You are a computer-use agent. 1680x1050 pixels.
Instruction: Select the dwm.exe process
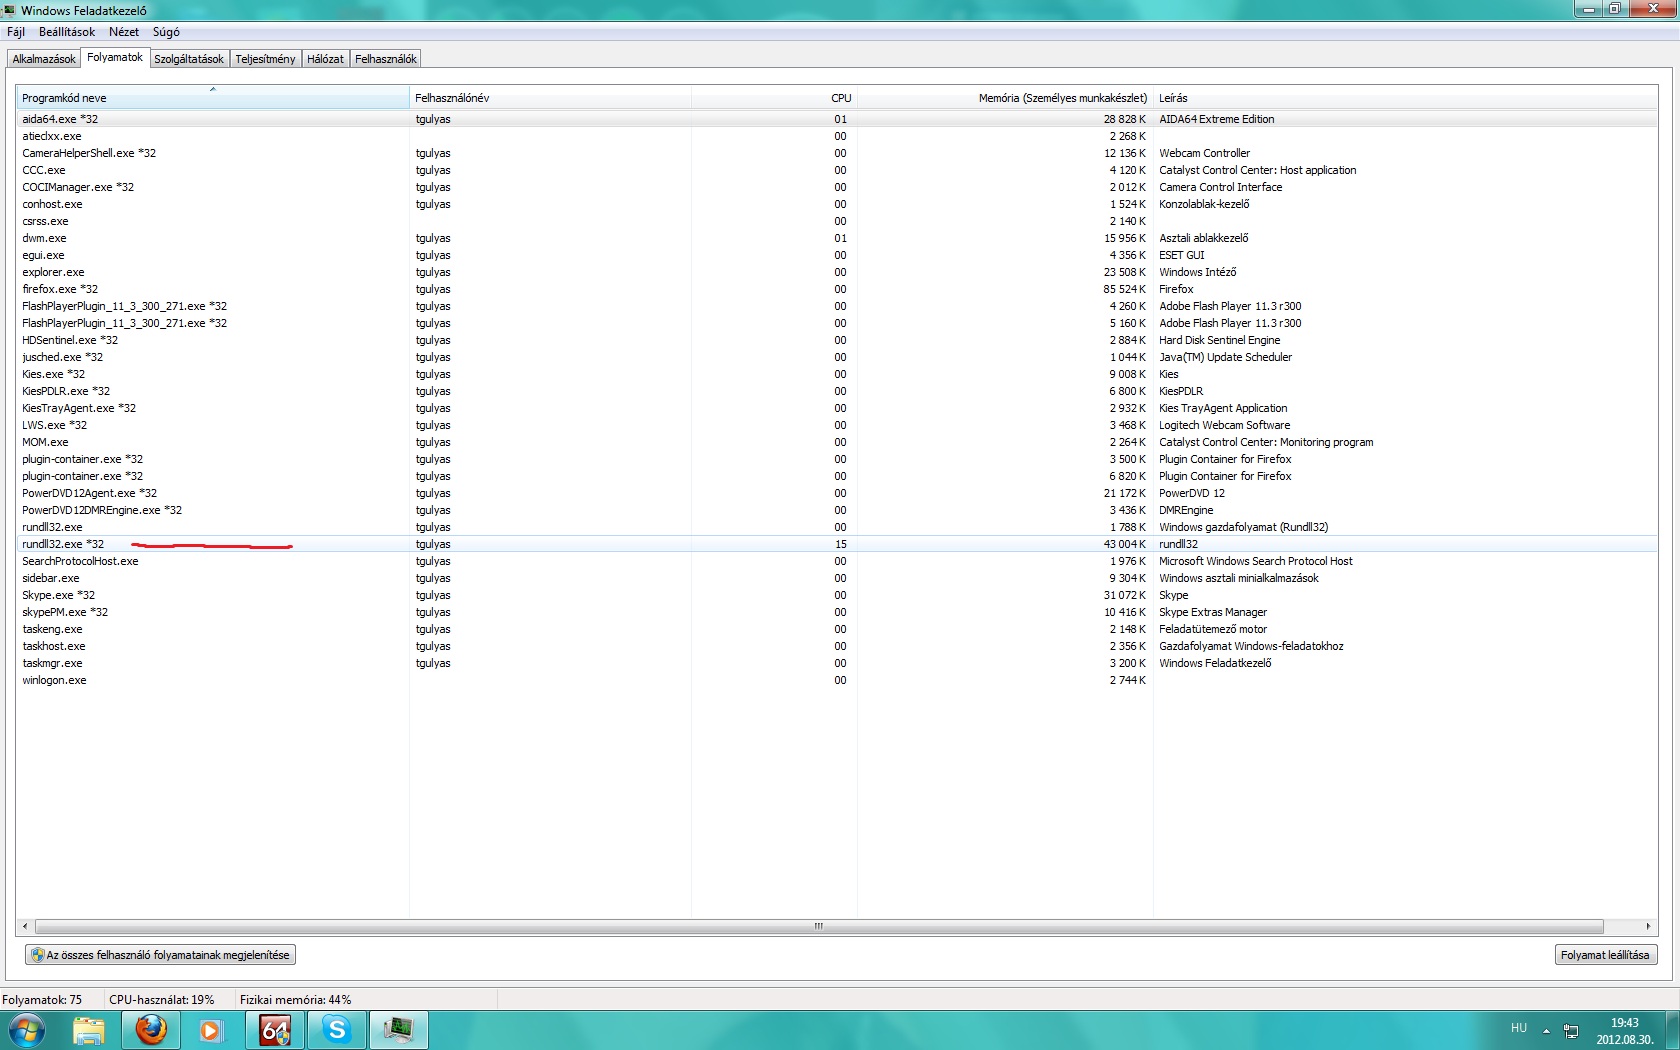point(836,238)
